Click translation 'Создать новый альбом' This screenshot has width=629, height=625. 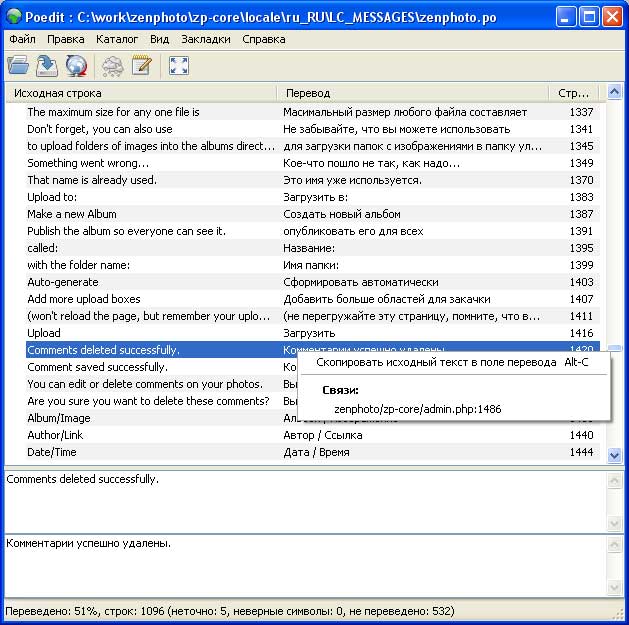[342, 214]
